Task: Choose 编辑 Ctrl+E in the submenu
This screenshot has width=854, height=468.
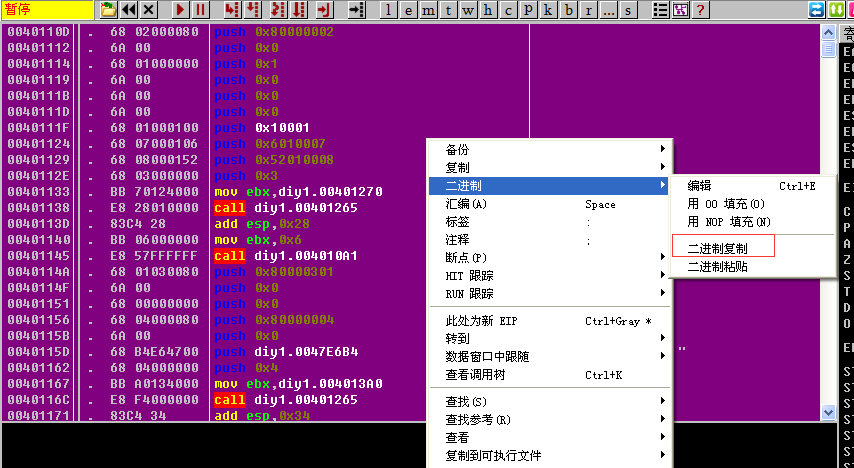Action: point(752,186)
